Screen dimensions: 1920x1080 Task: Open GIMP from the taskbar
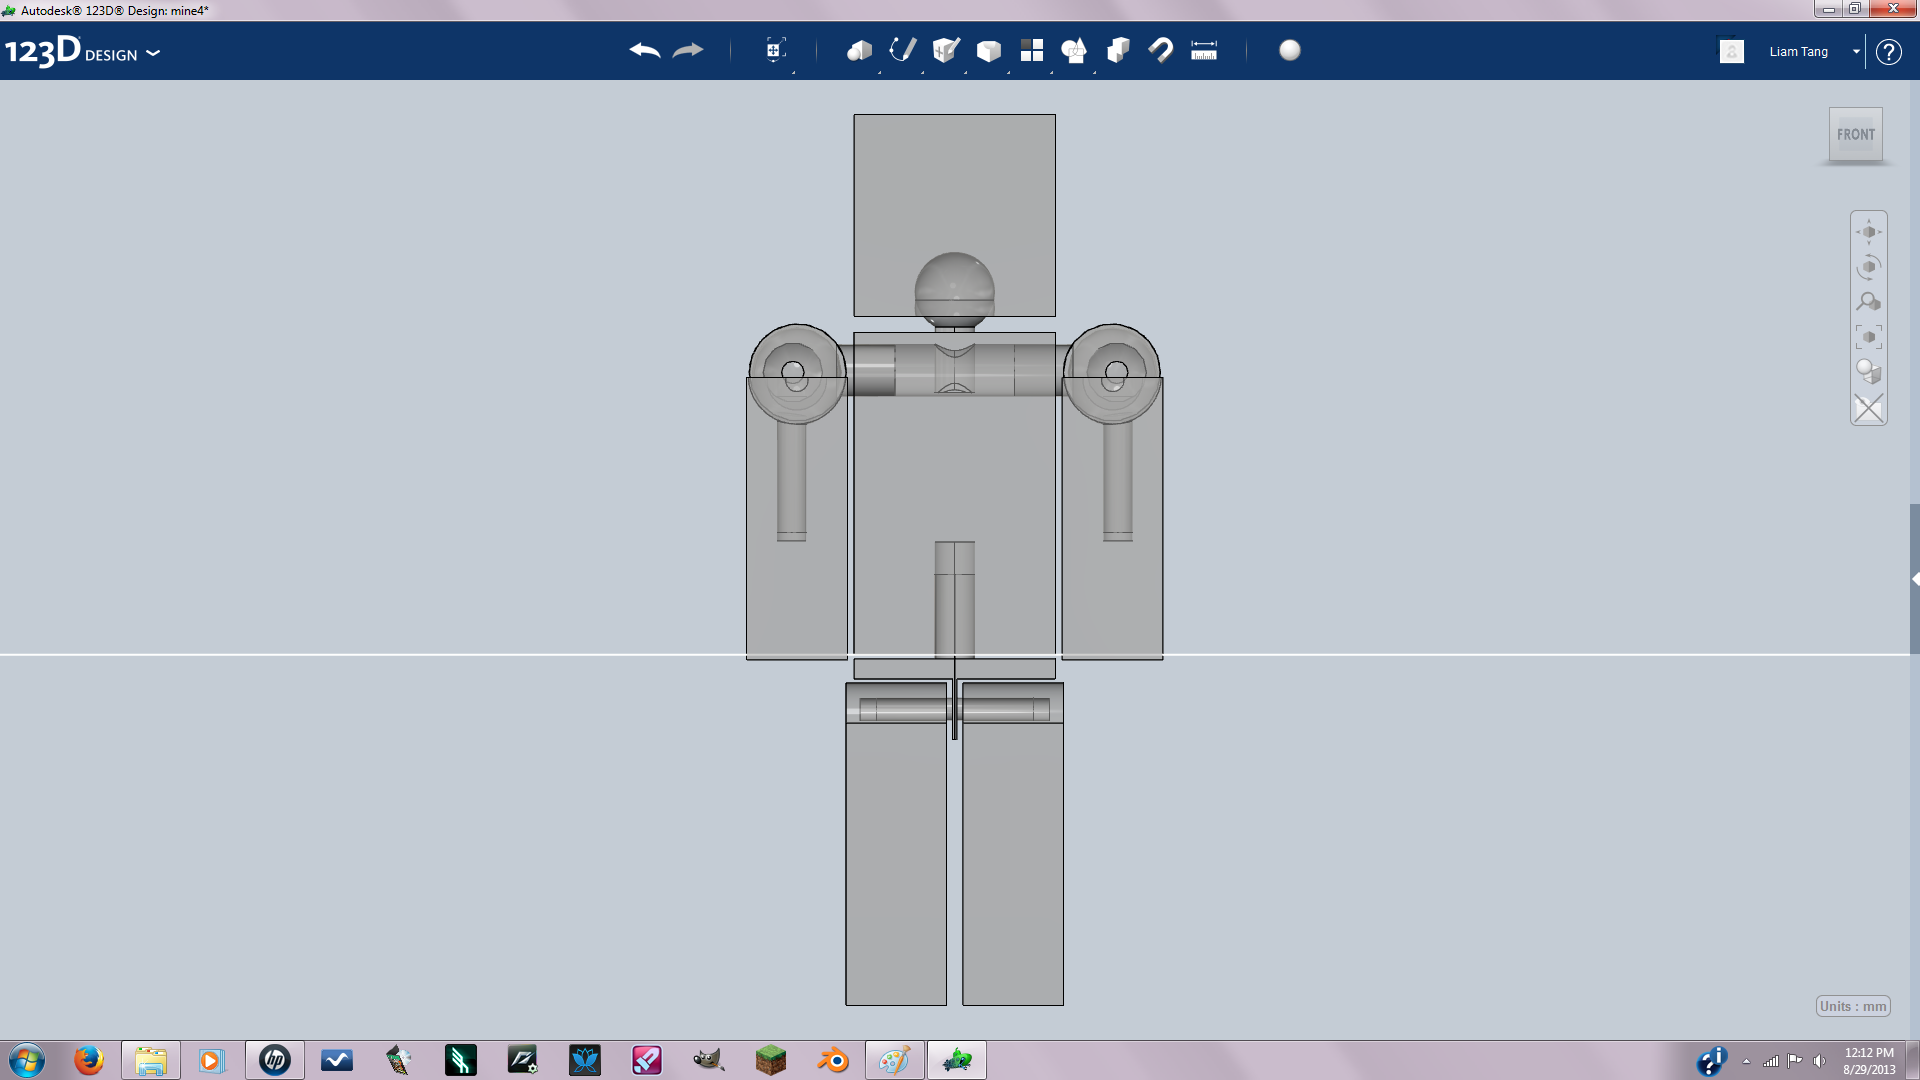pyautogui.click(x=709, y=1060)
